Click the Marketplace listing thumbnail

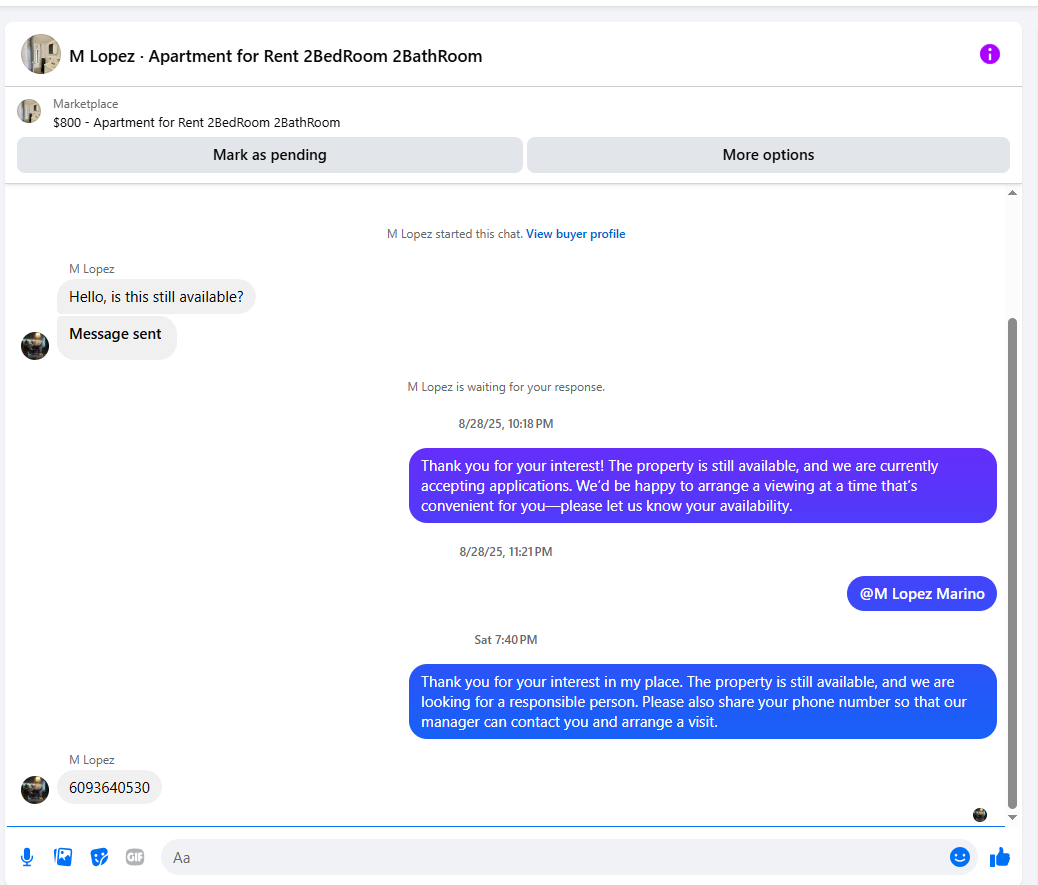click(29, 111)
